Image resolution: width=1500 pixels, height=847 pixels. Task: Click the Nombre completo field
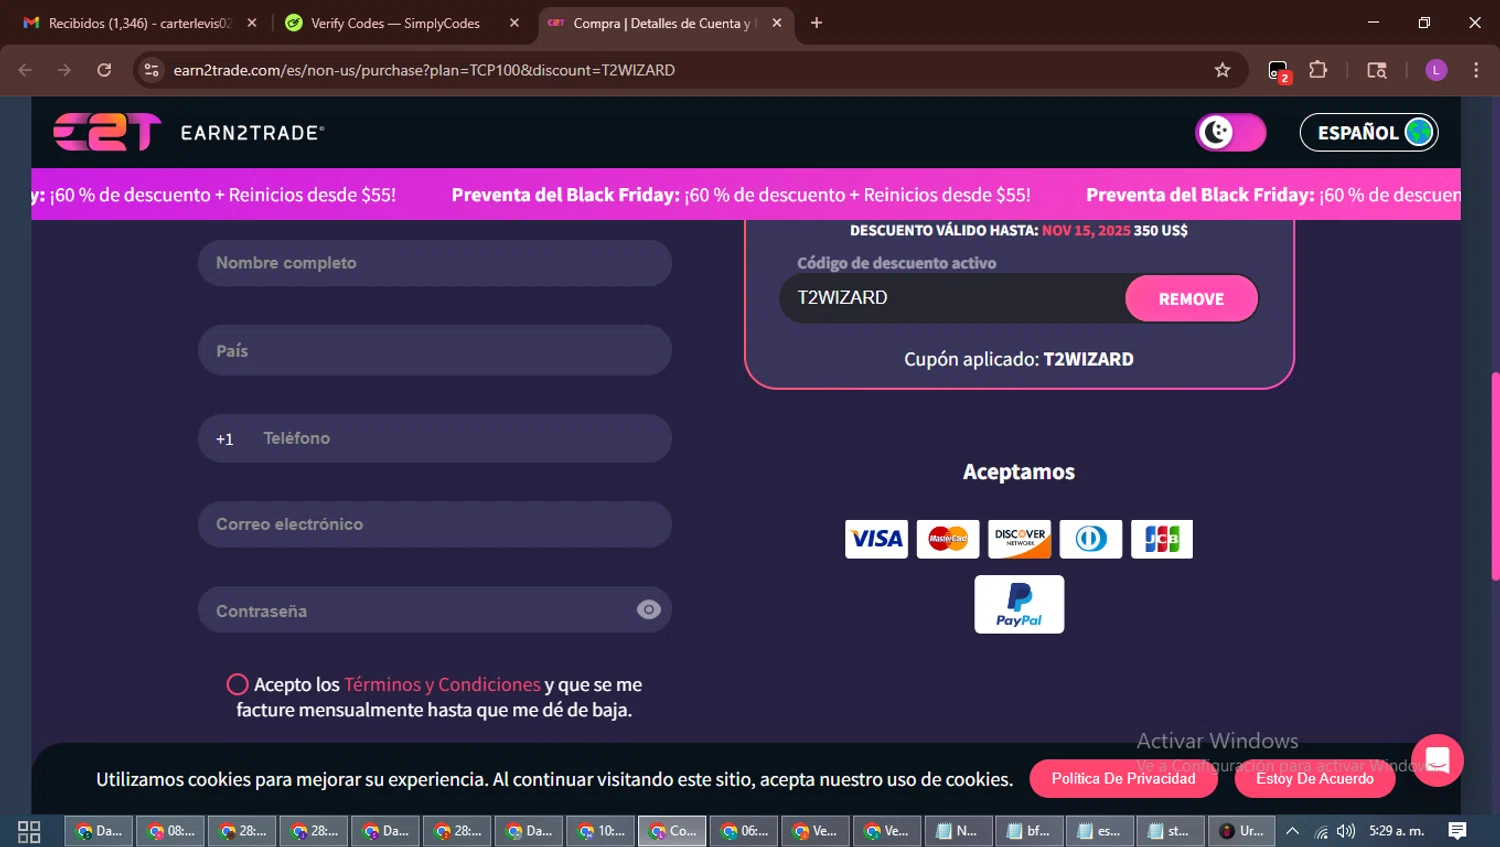[435, 263]
